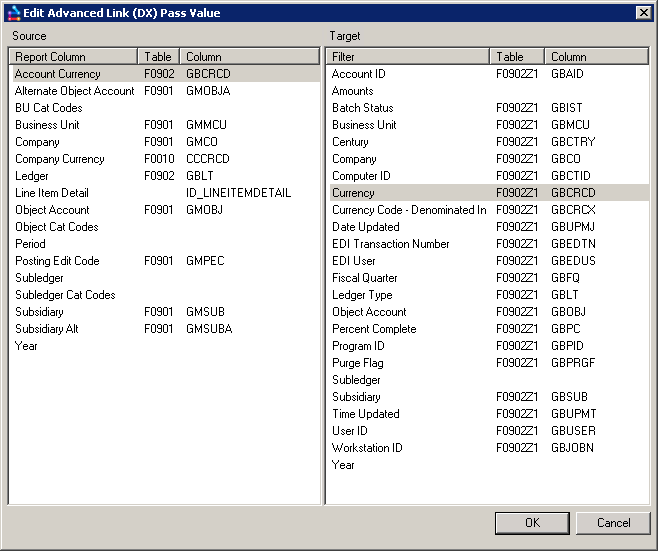Click the Source Table column header
The width and height of the screenshot is (658, 551).
click(x=158, y=57)
